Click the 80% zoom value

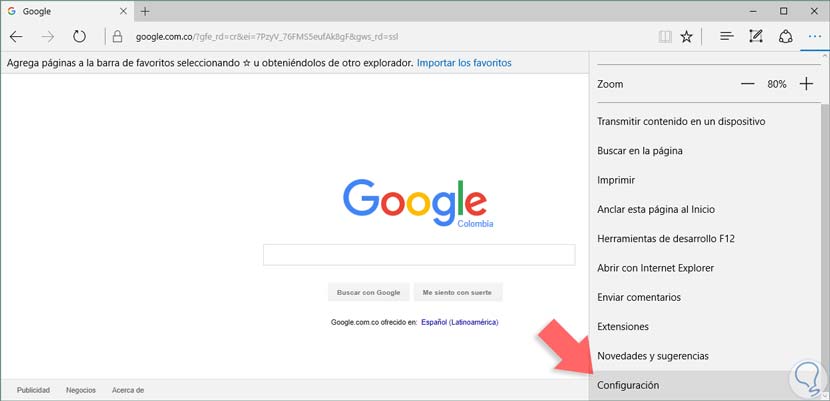click(777, 84)
